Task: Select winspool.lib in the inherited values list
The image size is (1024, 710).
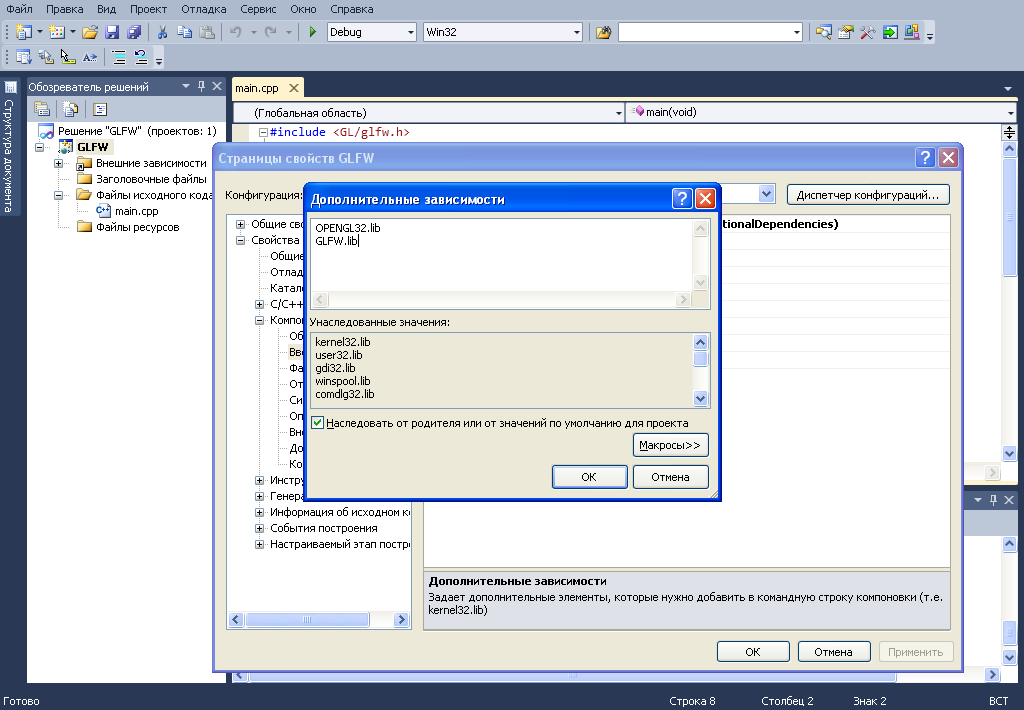Action: (x=342, y=381)
